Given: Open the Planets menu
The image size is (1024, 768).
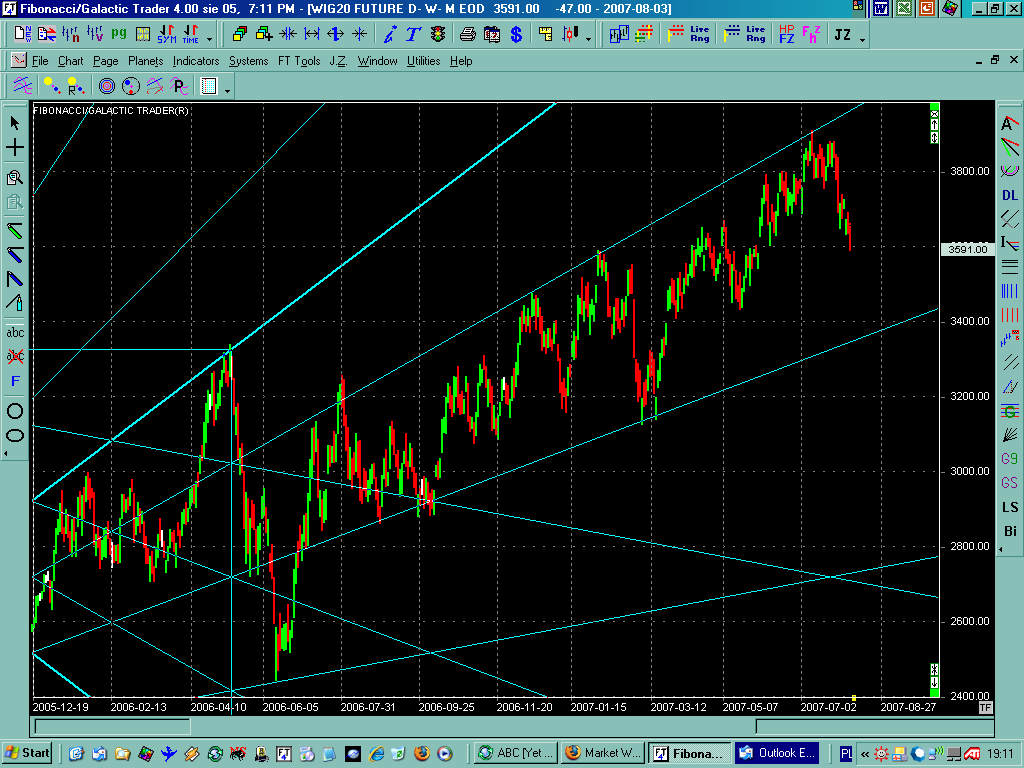Looking at the screenshot, I should (146, 61).
